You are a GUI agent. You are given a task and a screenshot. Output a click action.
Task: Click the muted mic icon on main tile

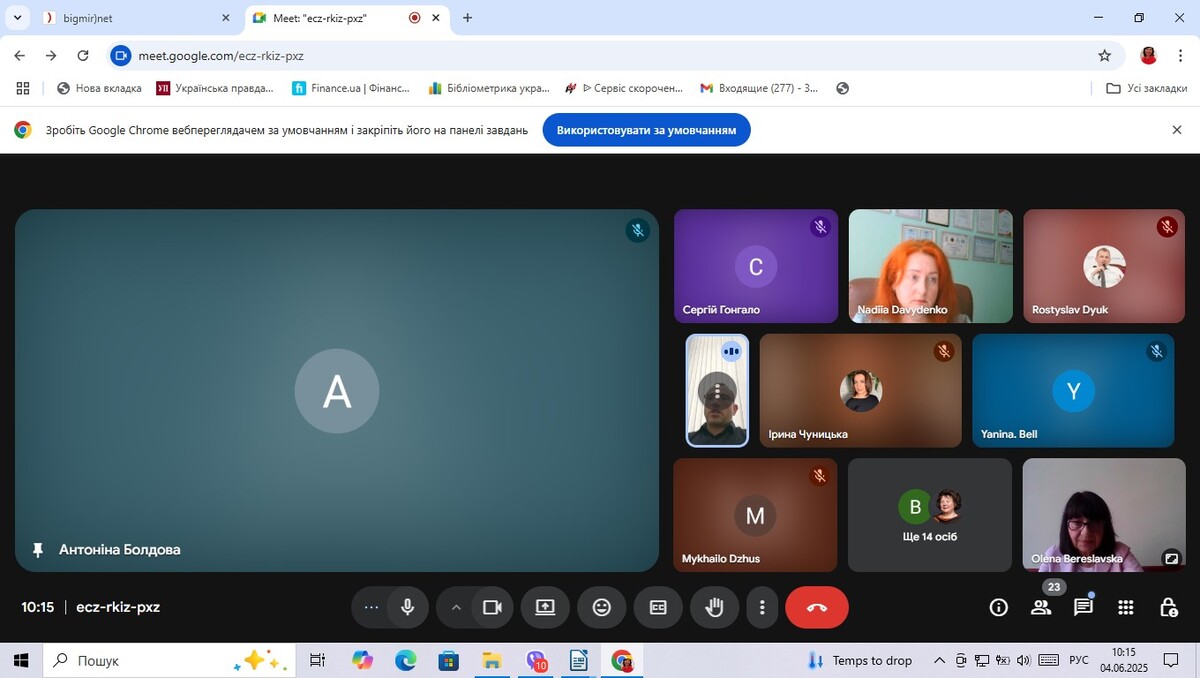pyautogui.click(x=637, y=231)
